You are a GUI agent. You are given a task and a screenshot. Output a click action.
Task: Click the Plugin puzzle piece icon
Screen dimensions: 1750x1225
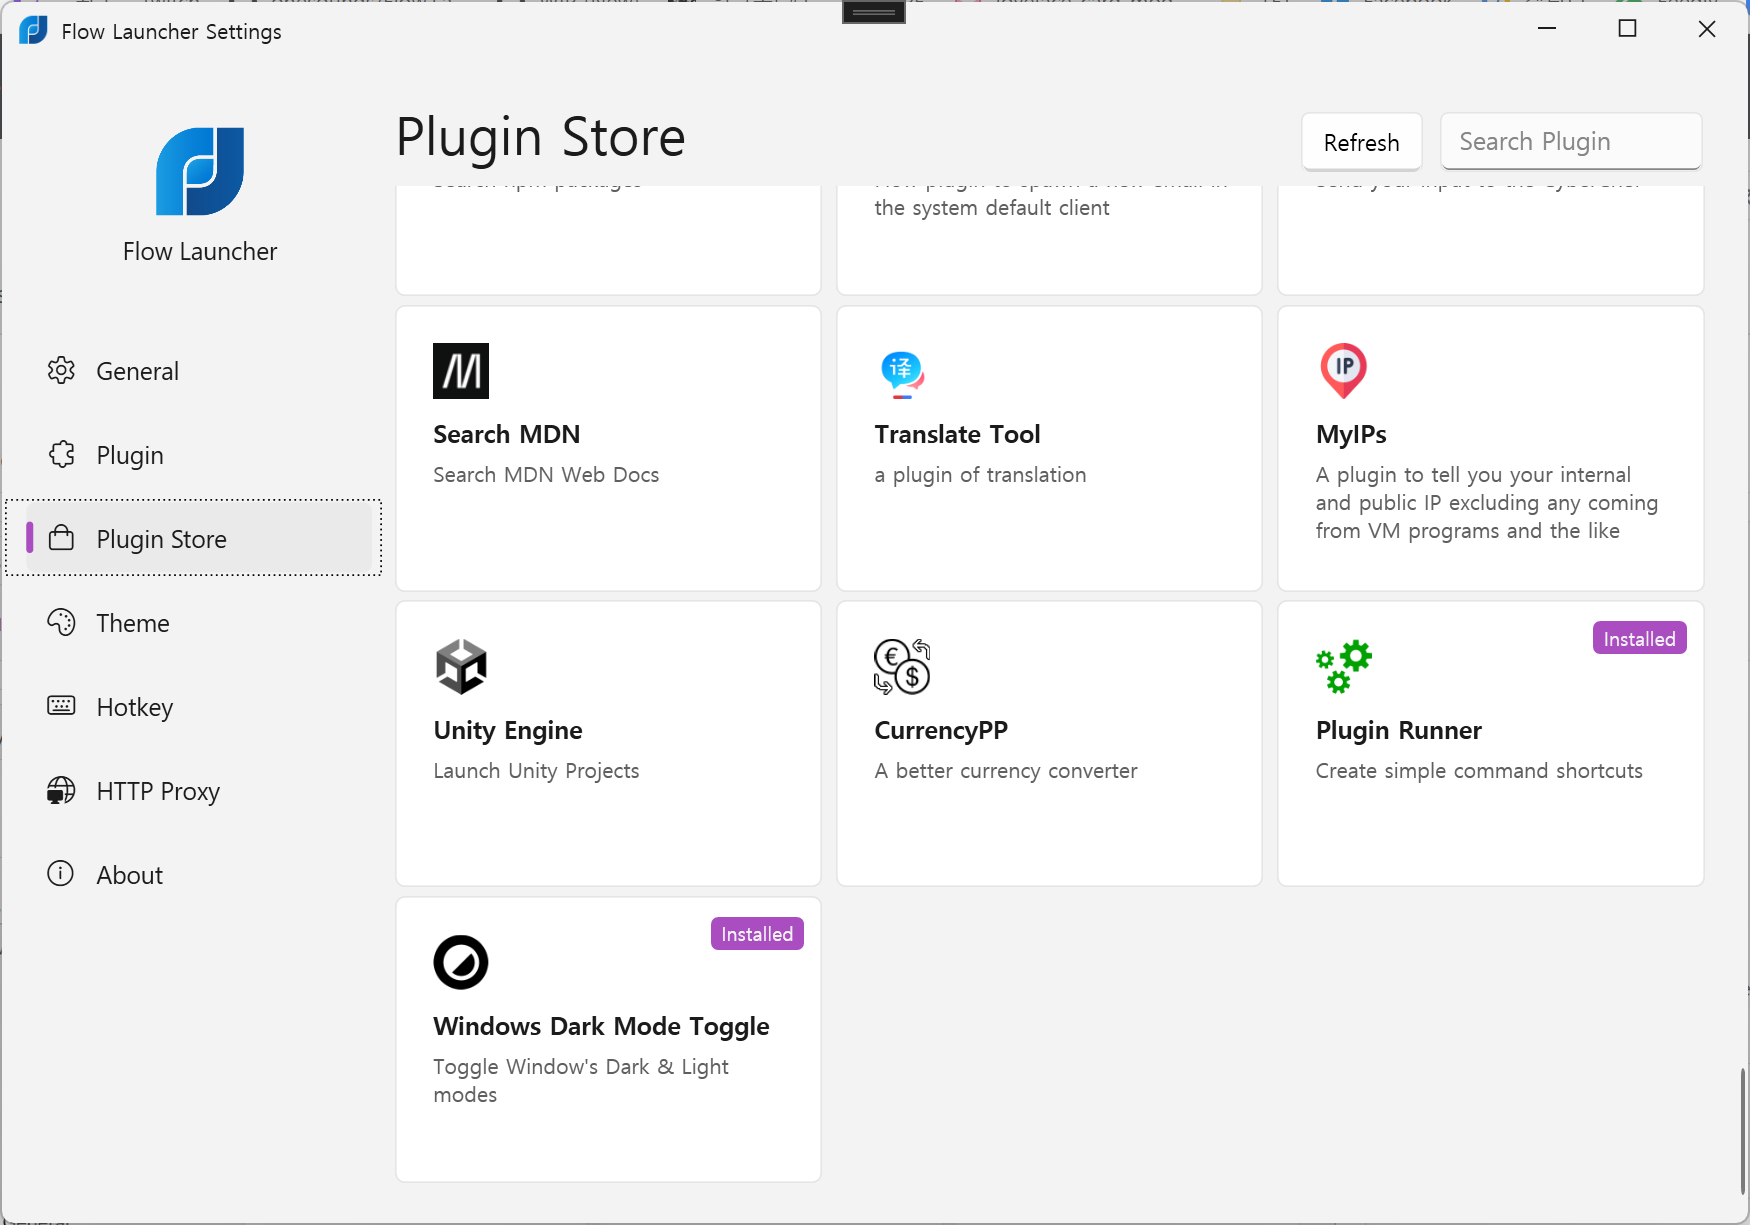coord(61,454)
